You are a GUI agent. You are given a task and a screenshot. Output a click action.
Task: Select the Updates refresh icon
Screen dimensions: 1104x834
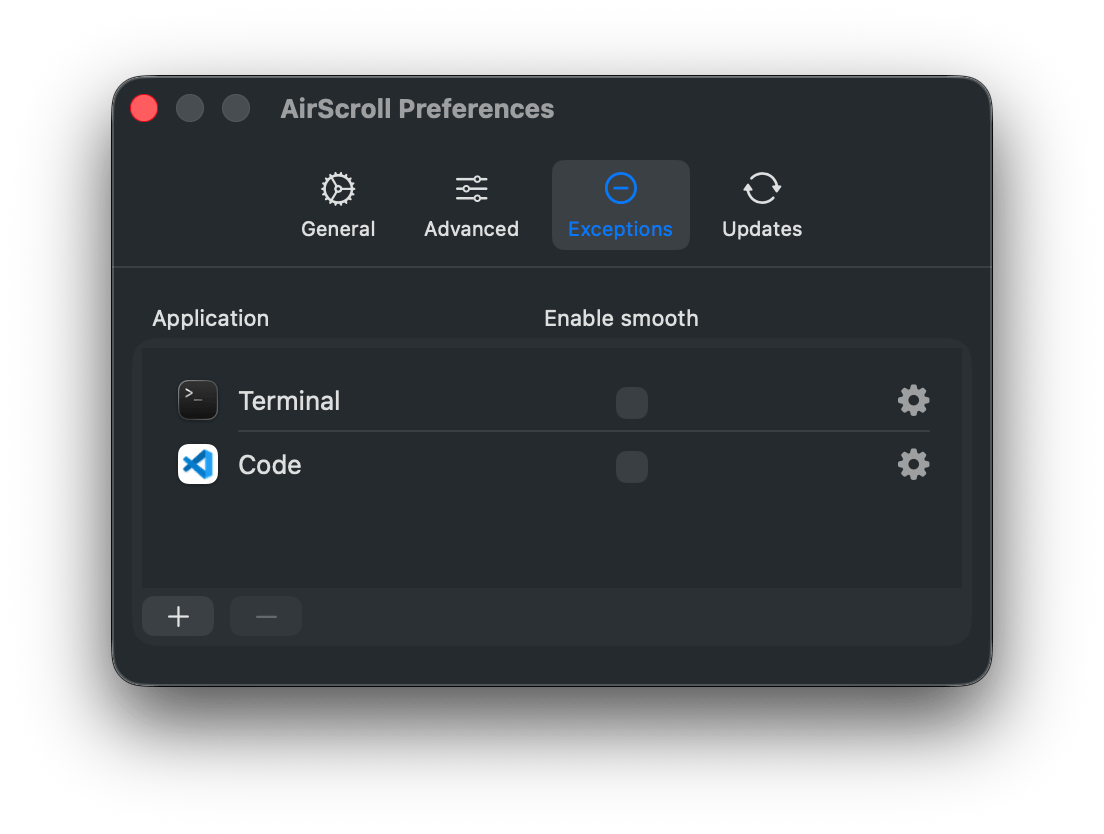click(761, 188)
